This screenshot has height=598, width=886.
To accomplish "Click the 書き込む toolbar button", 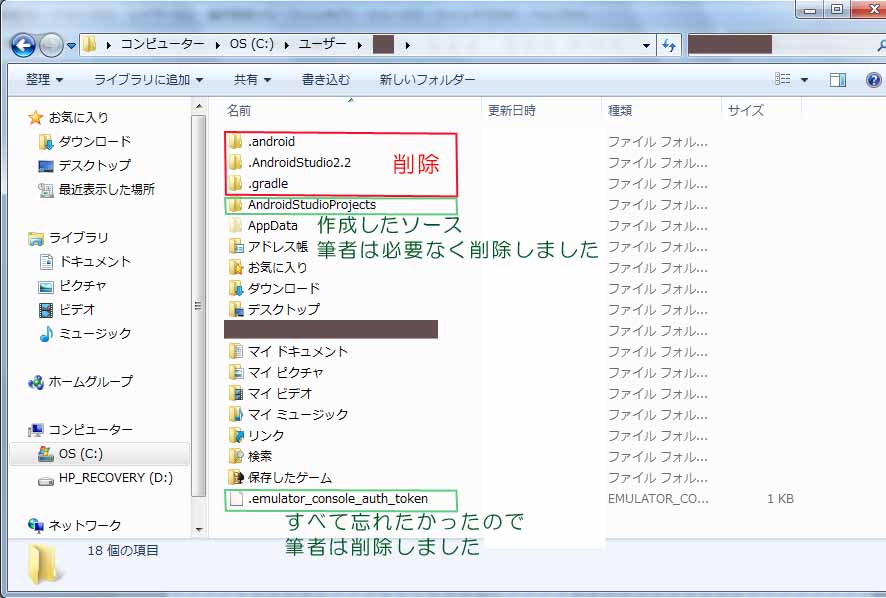I will [x=325, y=80].
